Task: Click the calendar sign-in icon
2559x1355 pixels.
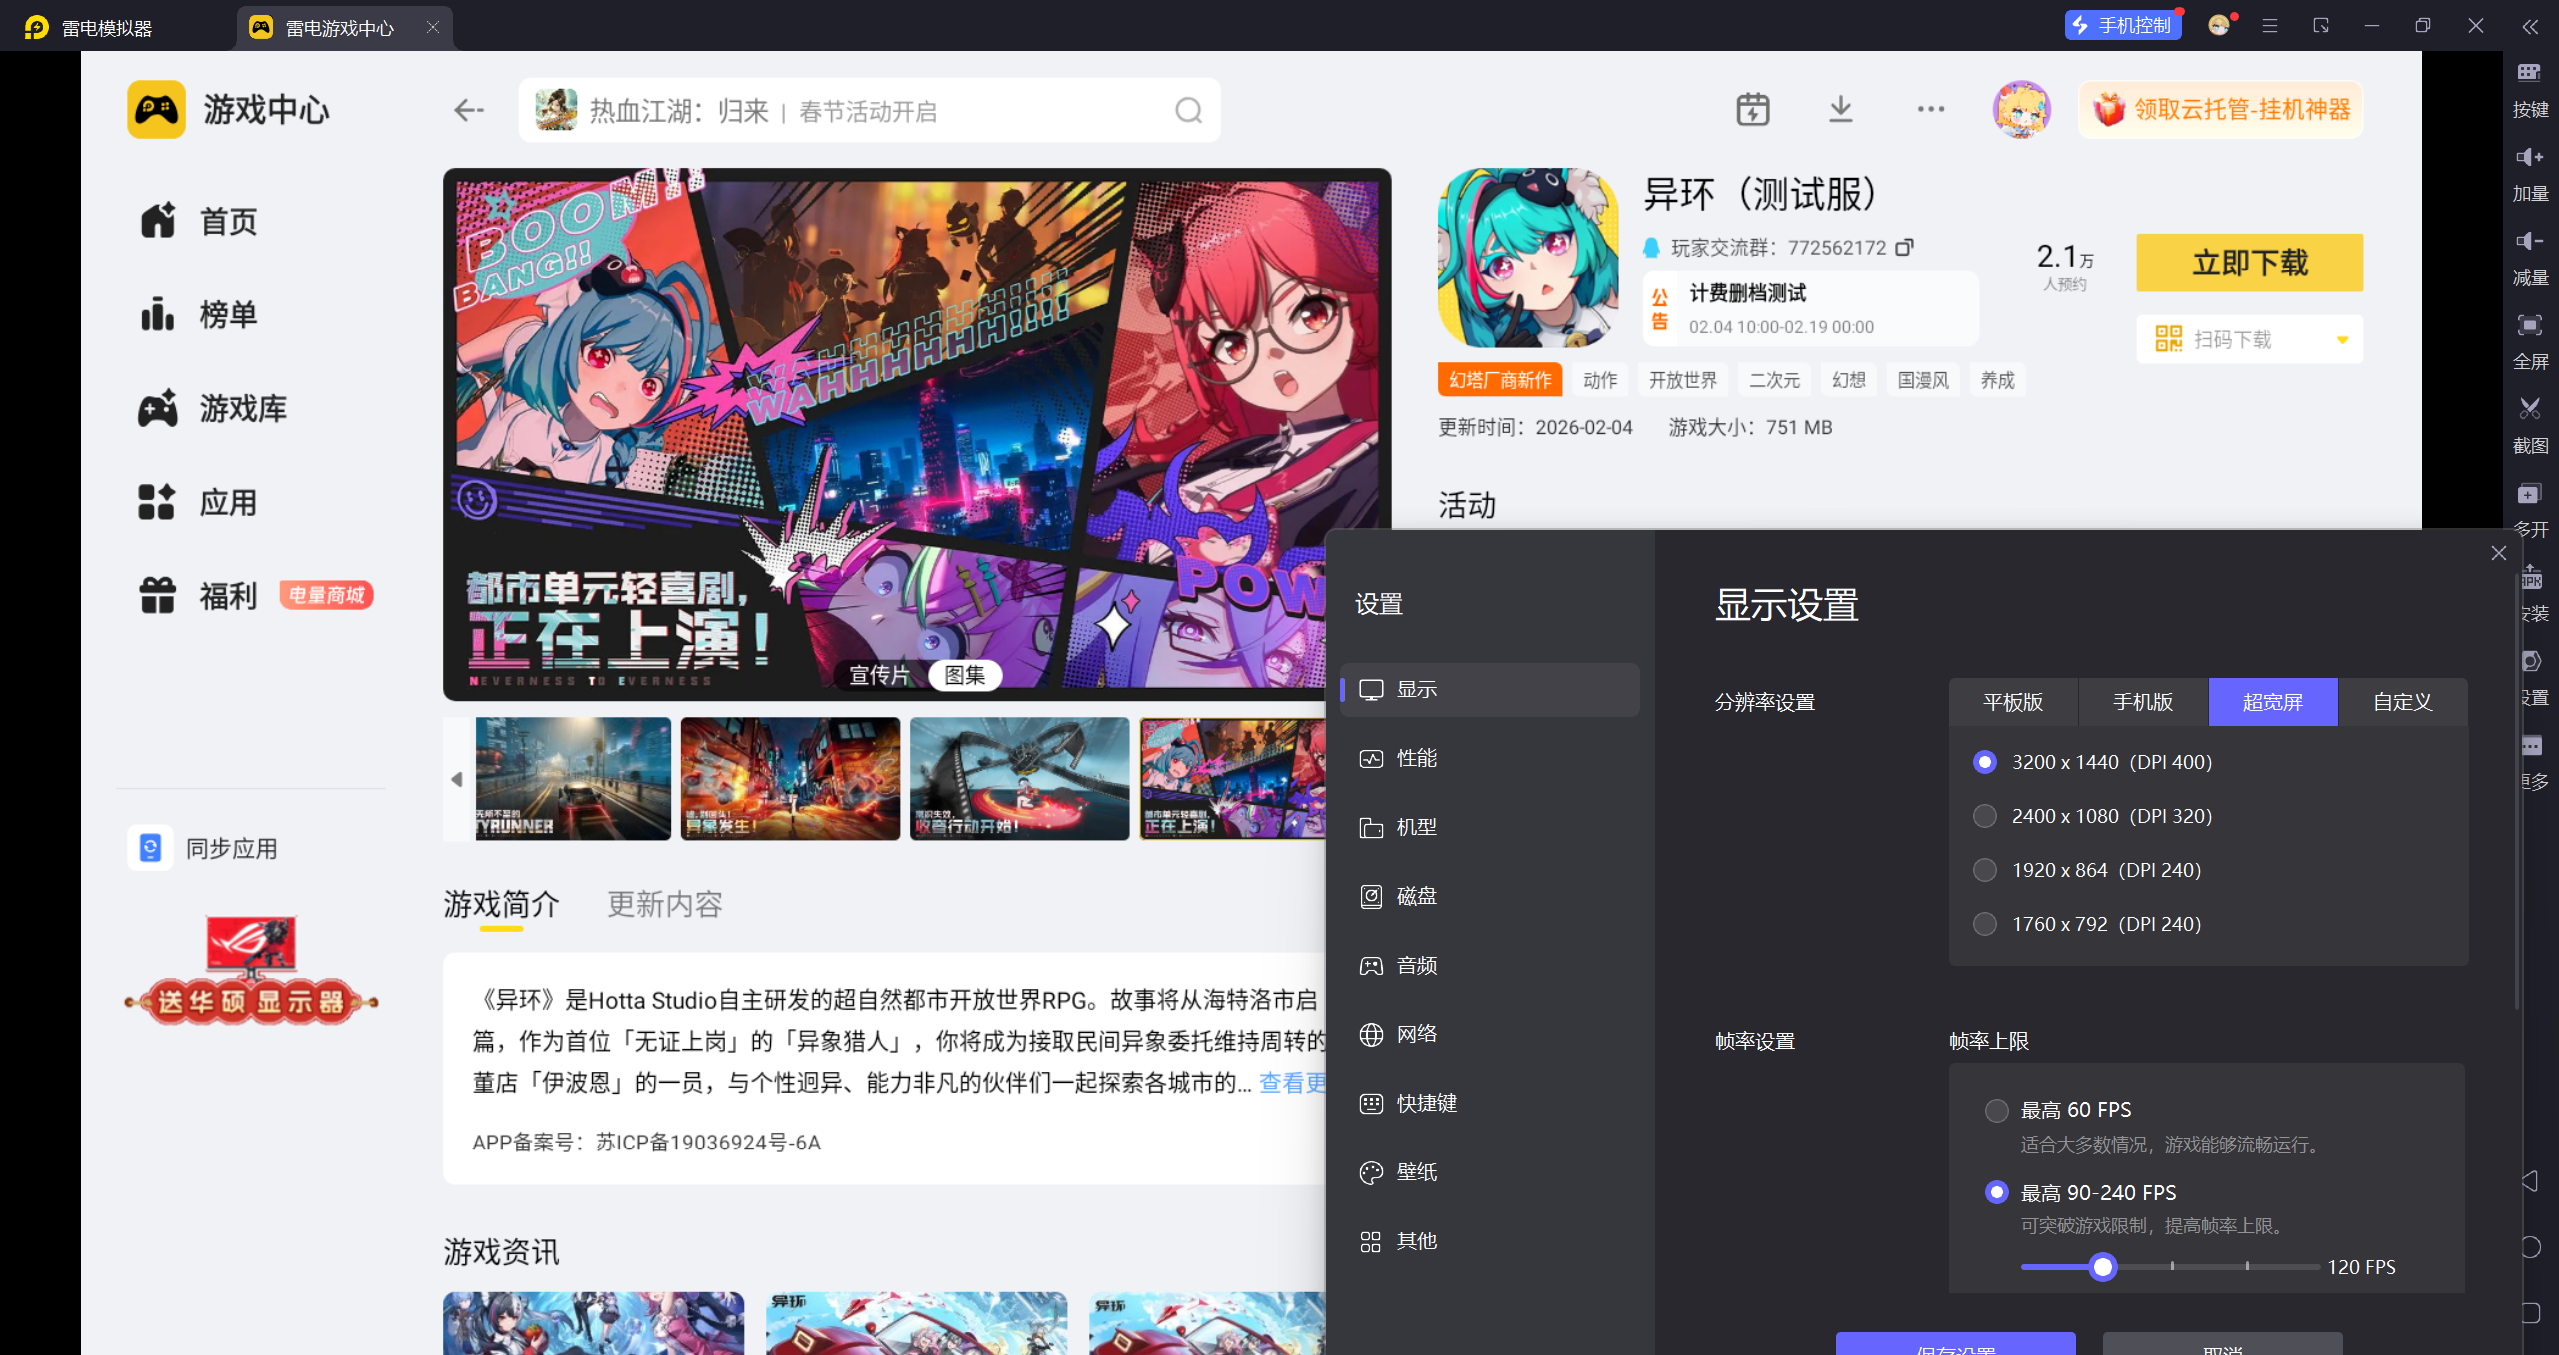Action: (1752, 109)
